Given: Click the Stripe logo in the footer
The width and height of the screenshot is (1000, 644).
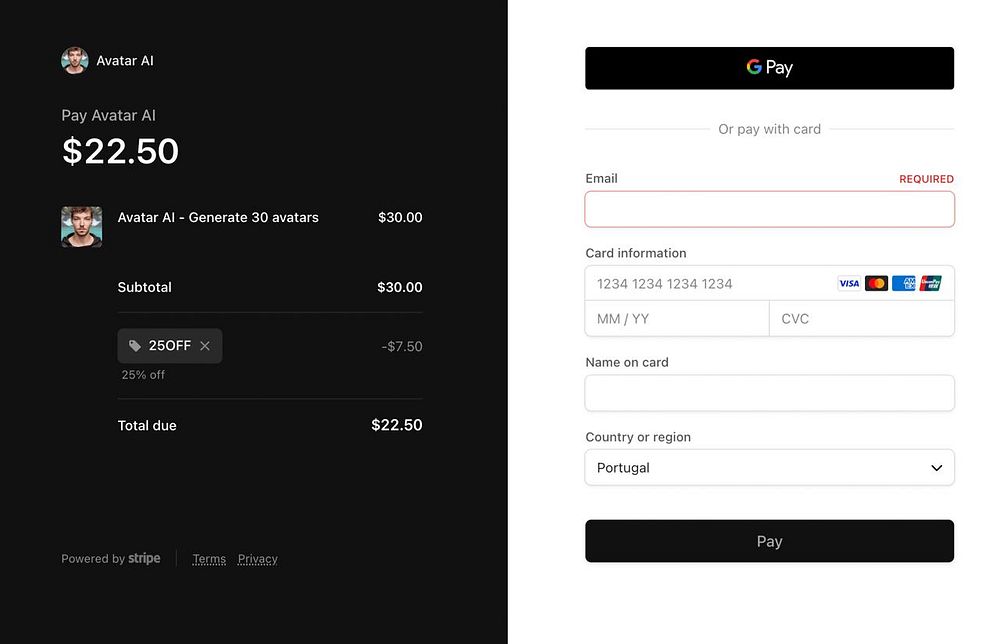Looking at the screenshot, I should click(x=144, y=559).
